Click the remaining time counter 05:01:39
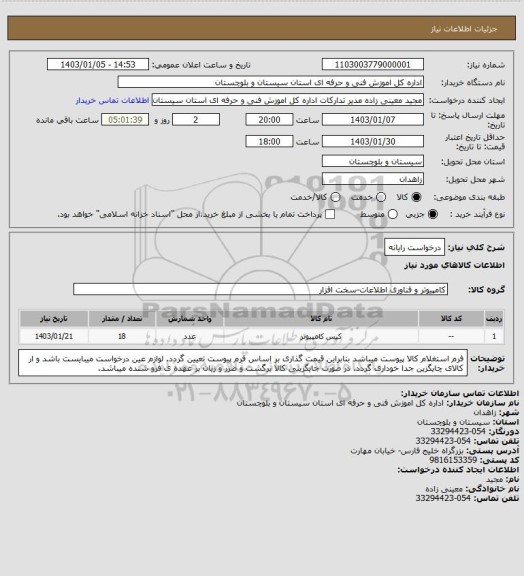 coord(125,120)
